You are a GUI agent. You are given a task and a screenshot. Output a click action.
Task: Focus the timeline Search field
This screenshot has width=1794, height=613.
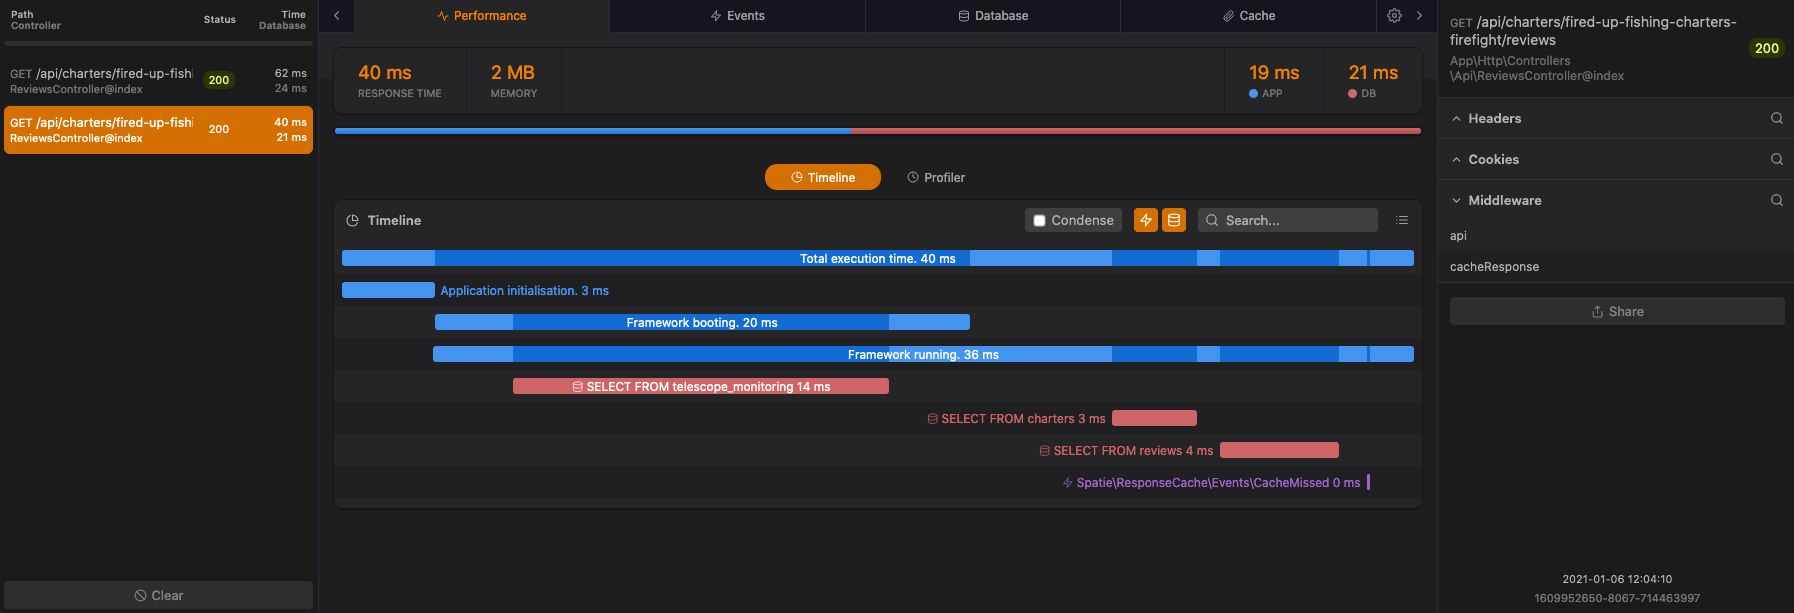(x=1288, y=220)
